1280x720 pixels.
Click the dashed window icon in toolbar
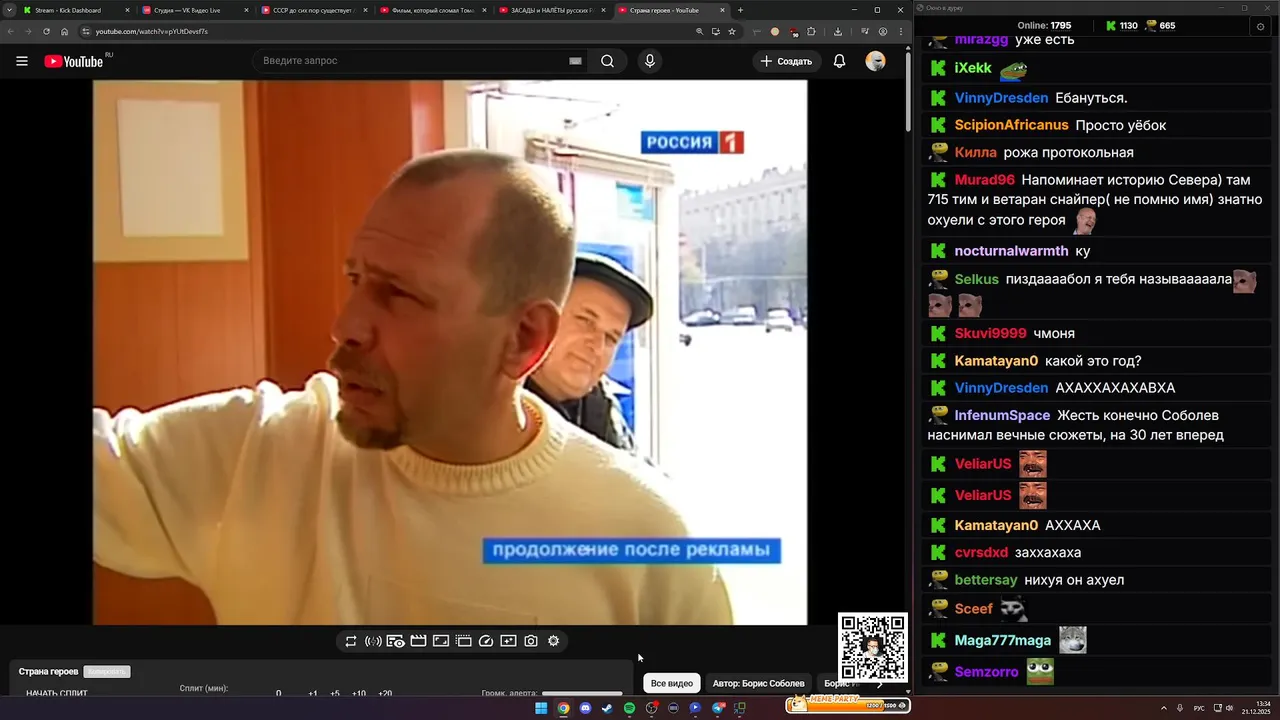pyautogui.click(x=463, y=641)
